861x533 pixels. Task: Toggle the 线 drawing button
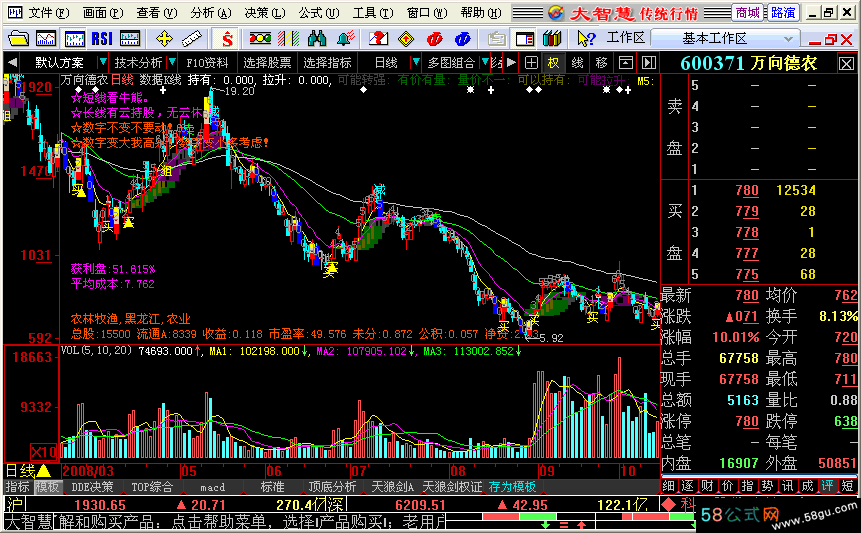(x=577, y=63)
